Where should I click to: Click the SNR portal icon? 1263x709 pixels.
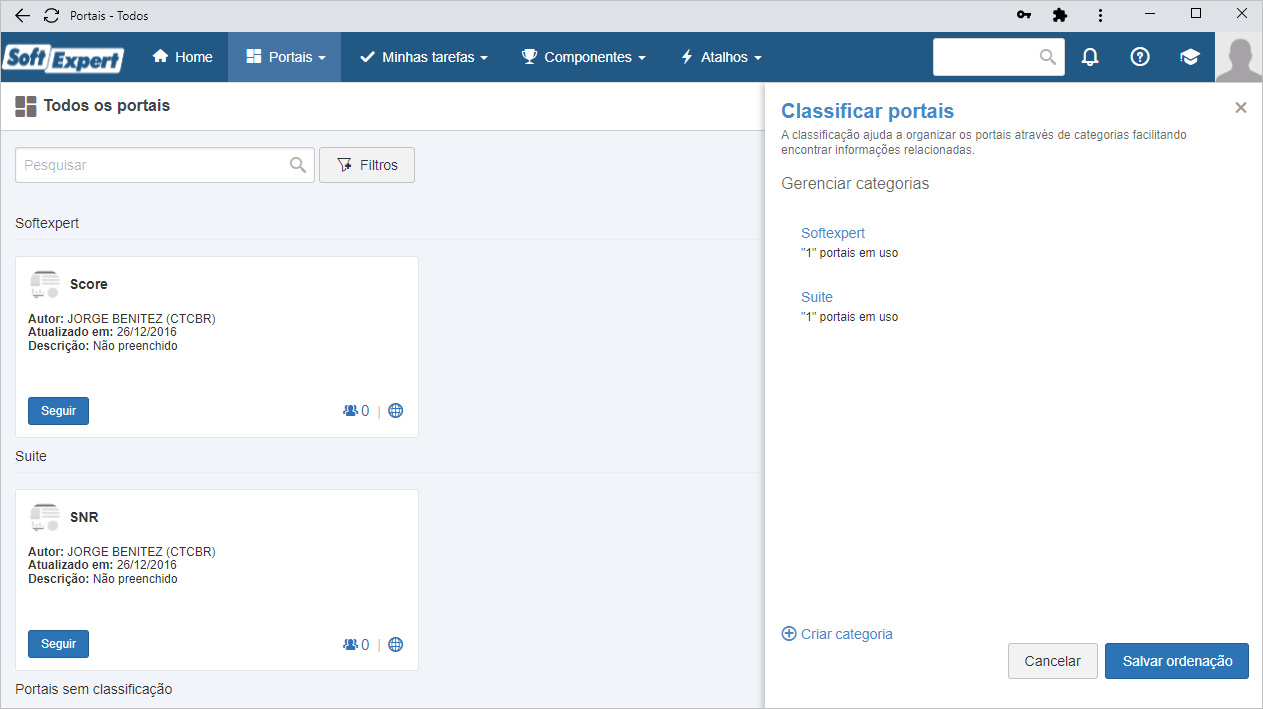tap(44, 518)
